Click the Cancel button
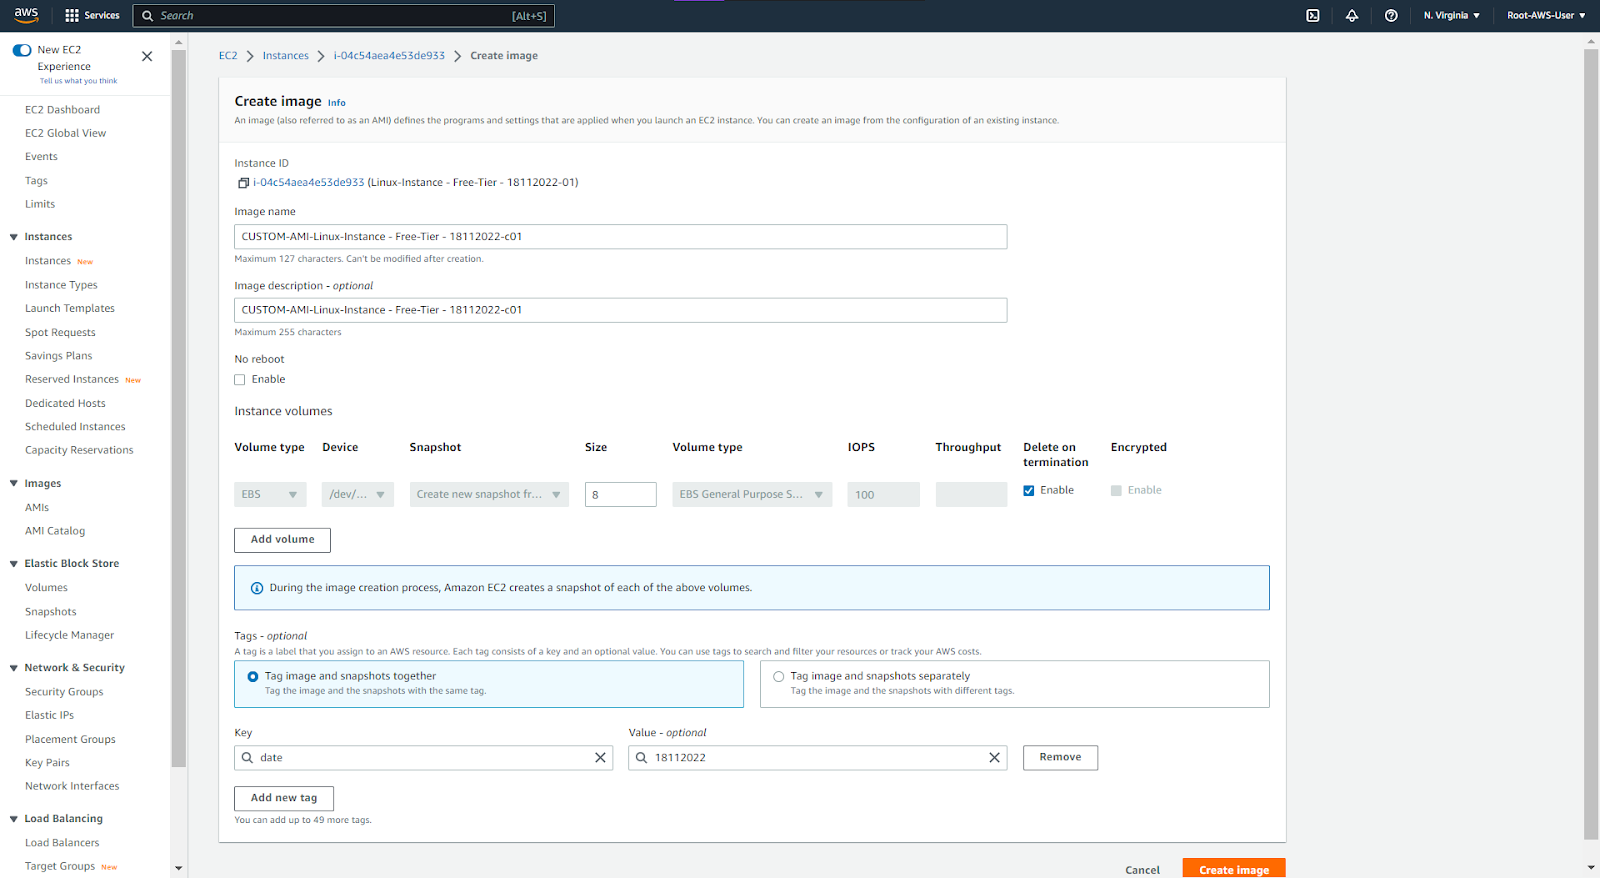Viewport: 1600px width, 878px height. 1142,870
